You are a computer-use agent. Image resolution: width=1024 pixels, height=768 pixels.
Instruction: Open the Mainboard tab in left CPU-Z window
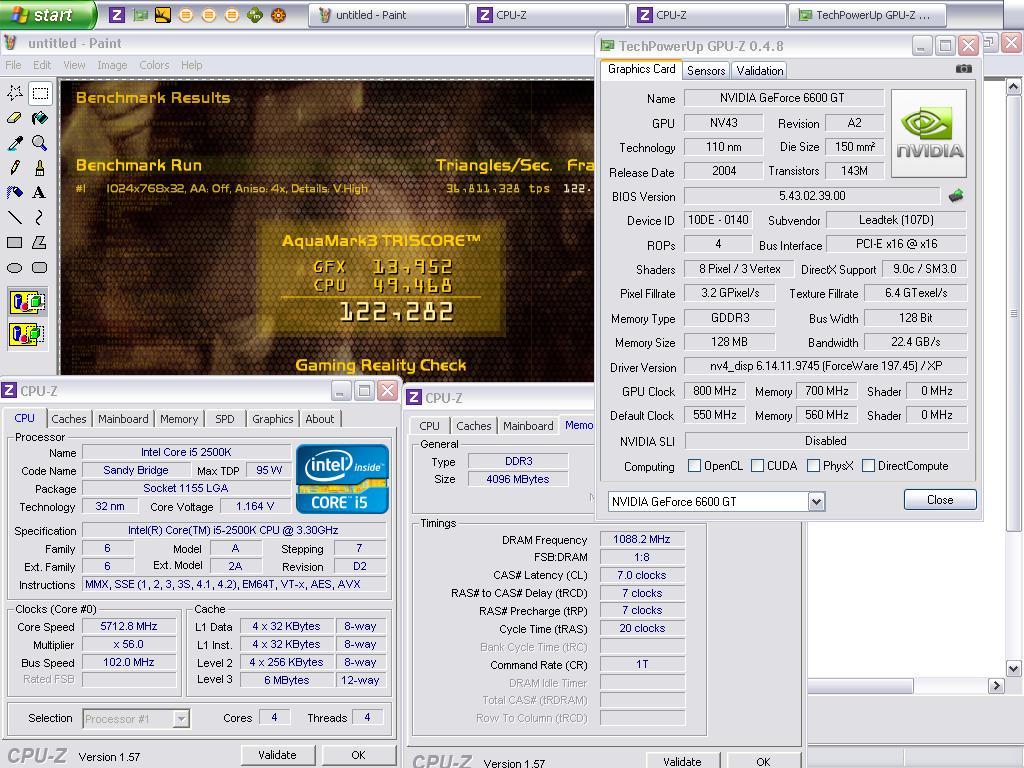tap(123, 419)
